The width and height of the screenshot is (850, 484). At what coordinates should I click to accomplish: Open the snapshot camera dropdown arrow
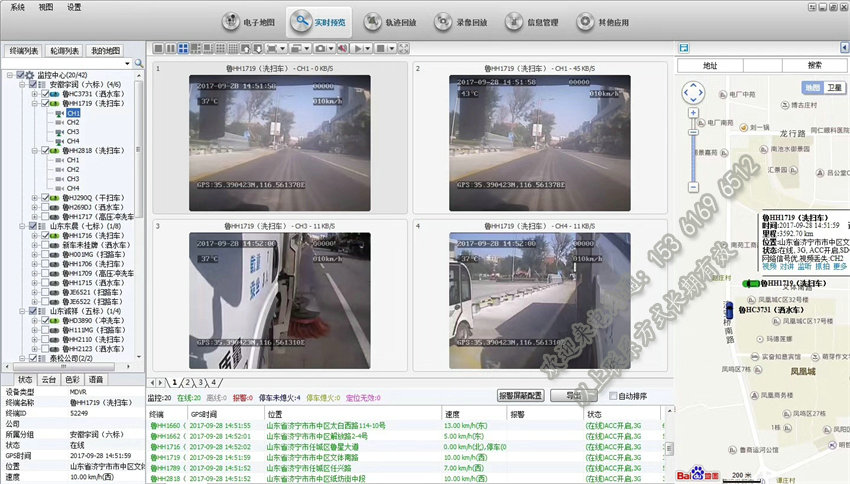click(x=331, y=48)
